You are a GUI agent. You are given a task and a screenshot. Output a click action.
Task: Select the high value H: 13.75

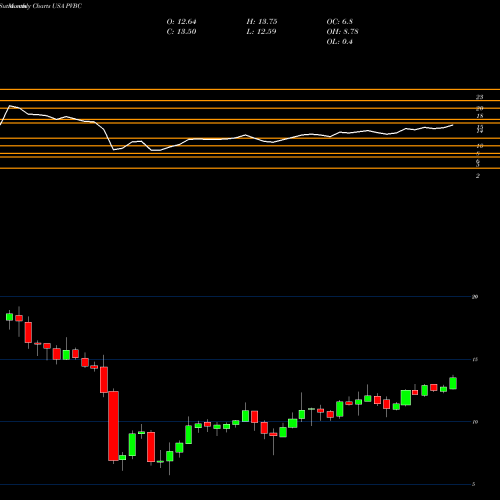tap(262, 22)
